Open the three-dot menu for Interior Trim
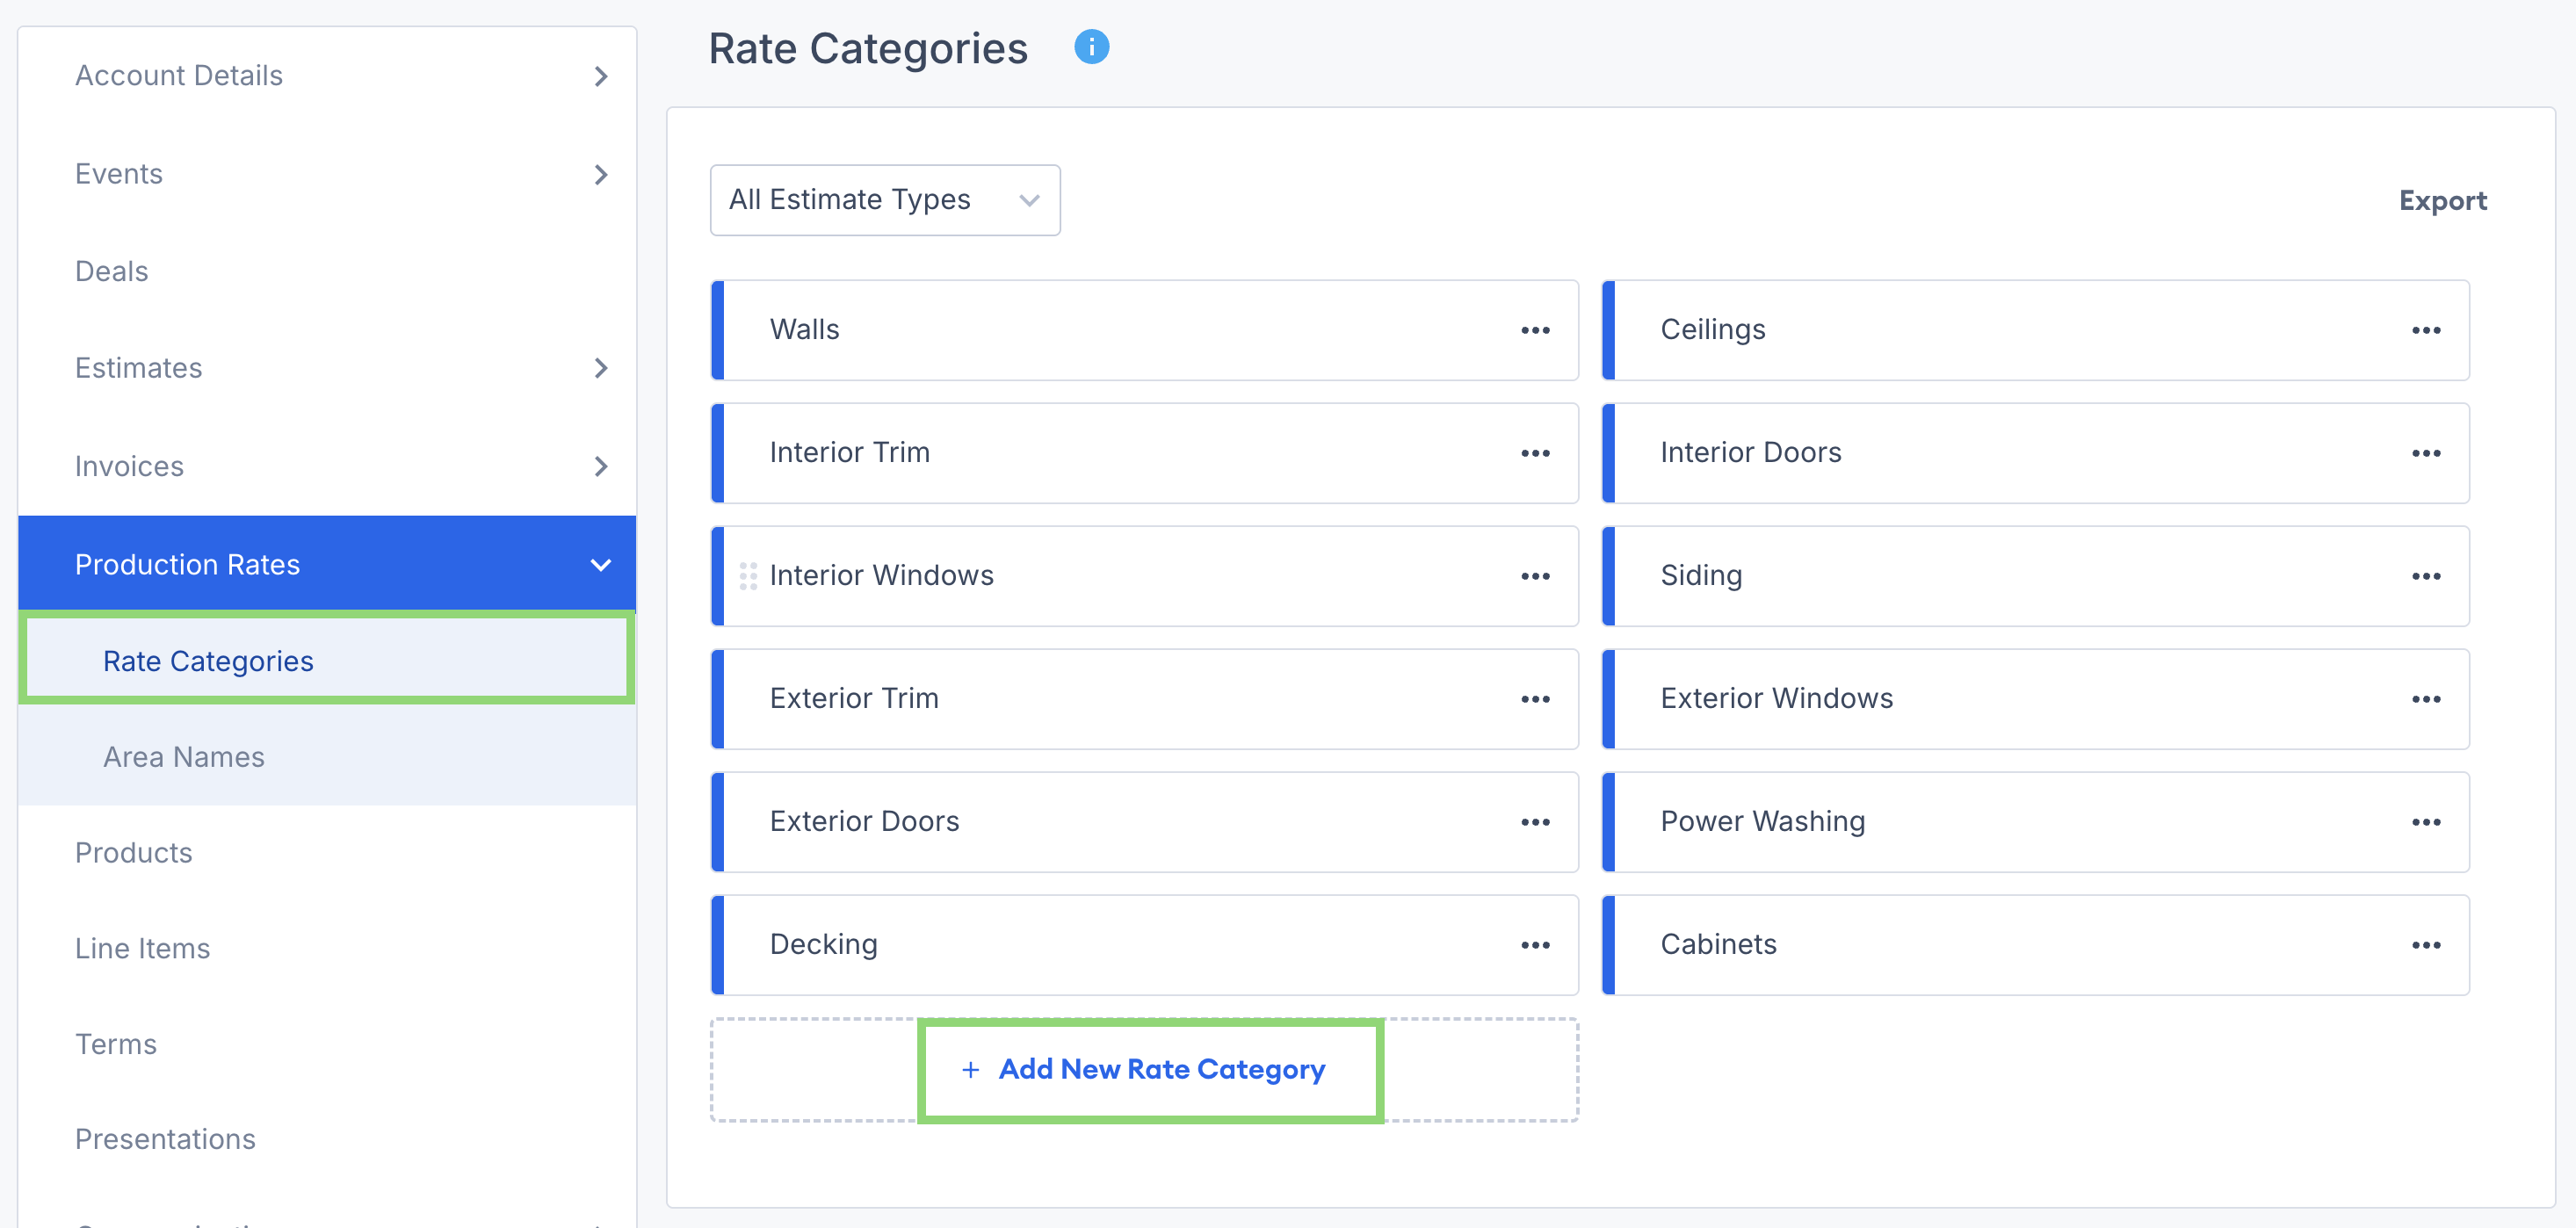 click(x=1535, y=453)
